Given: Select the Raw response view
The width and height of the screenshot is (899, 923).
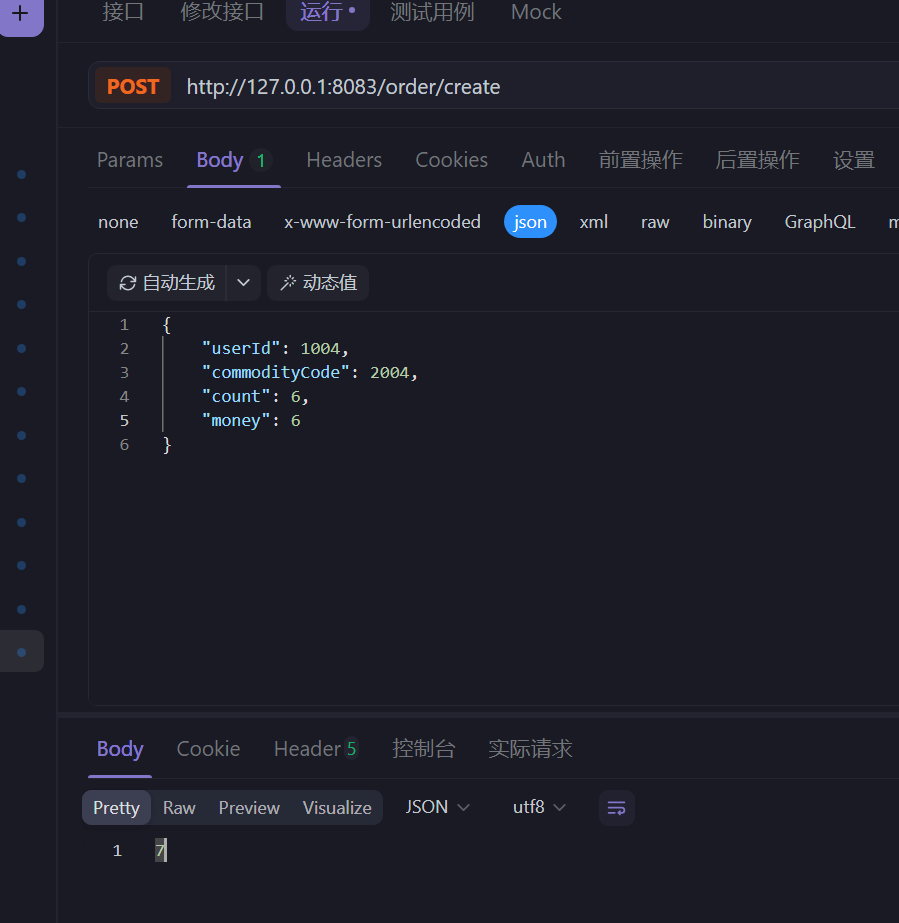Looking at the screenshot, I should [179, 808].
